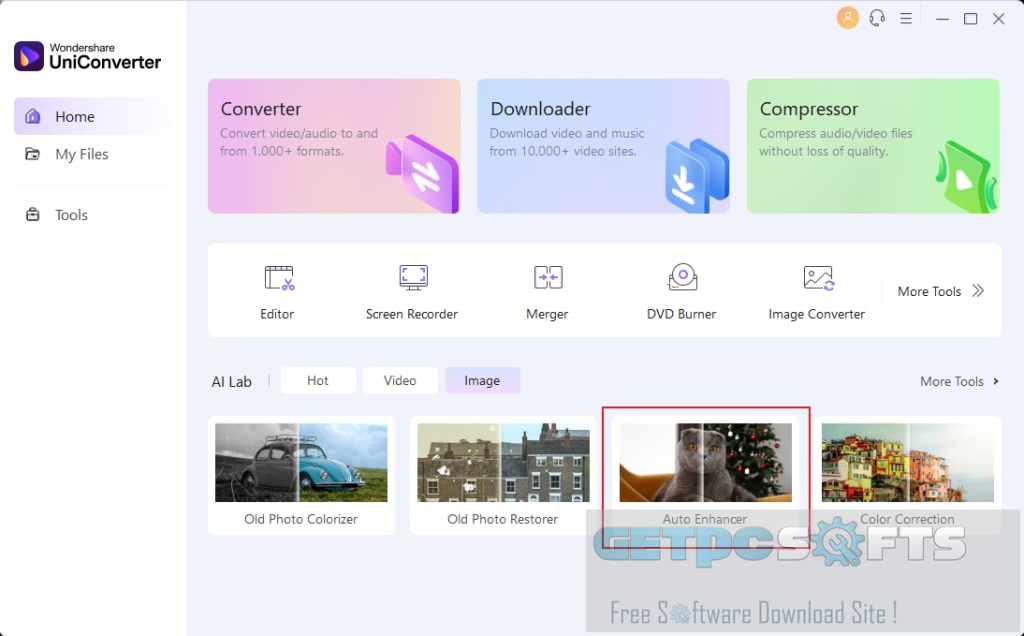Image resolution: width=1024 pixels, height=636 pixels.
Task: Go to Home in the sidebar
Action: coord(91,116)
